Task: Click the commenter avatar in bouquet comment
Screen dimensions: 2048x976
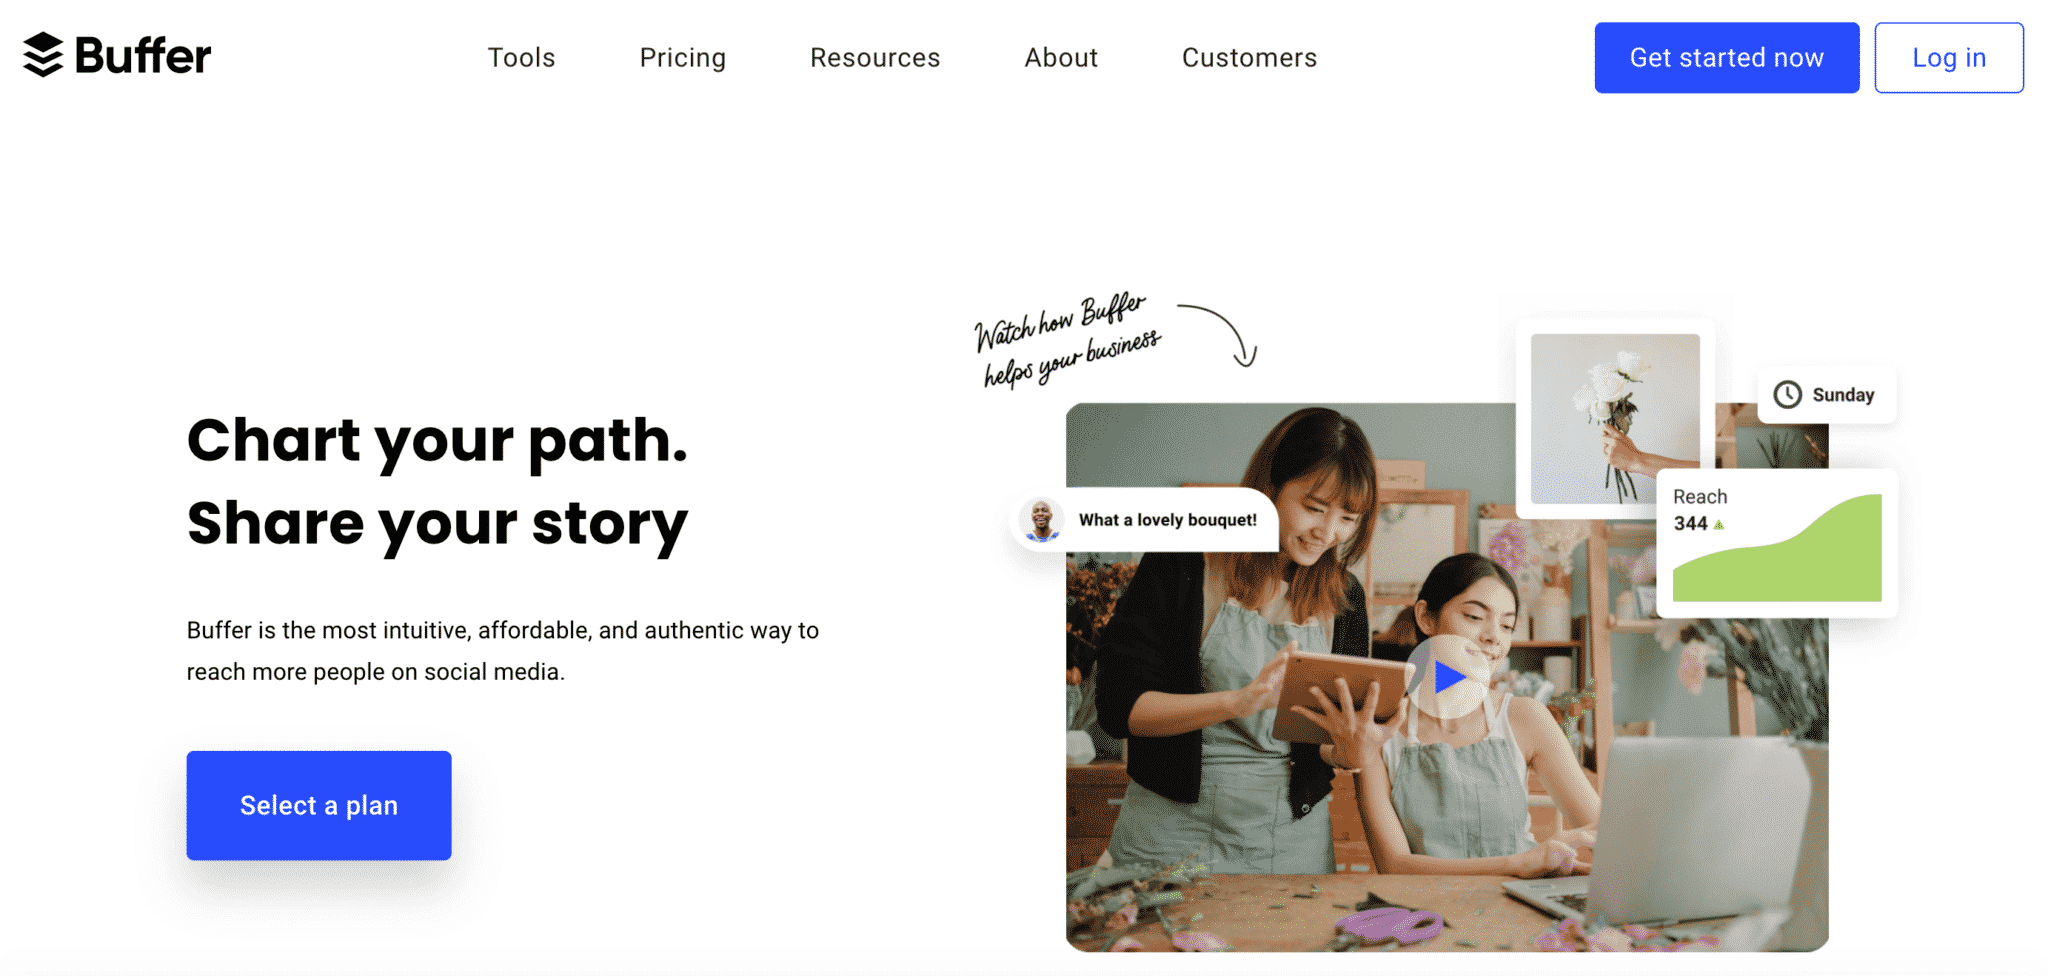Action: [1042, 520]
